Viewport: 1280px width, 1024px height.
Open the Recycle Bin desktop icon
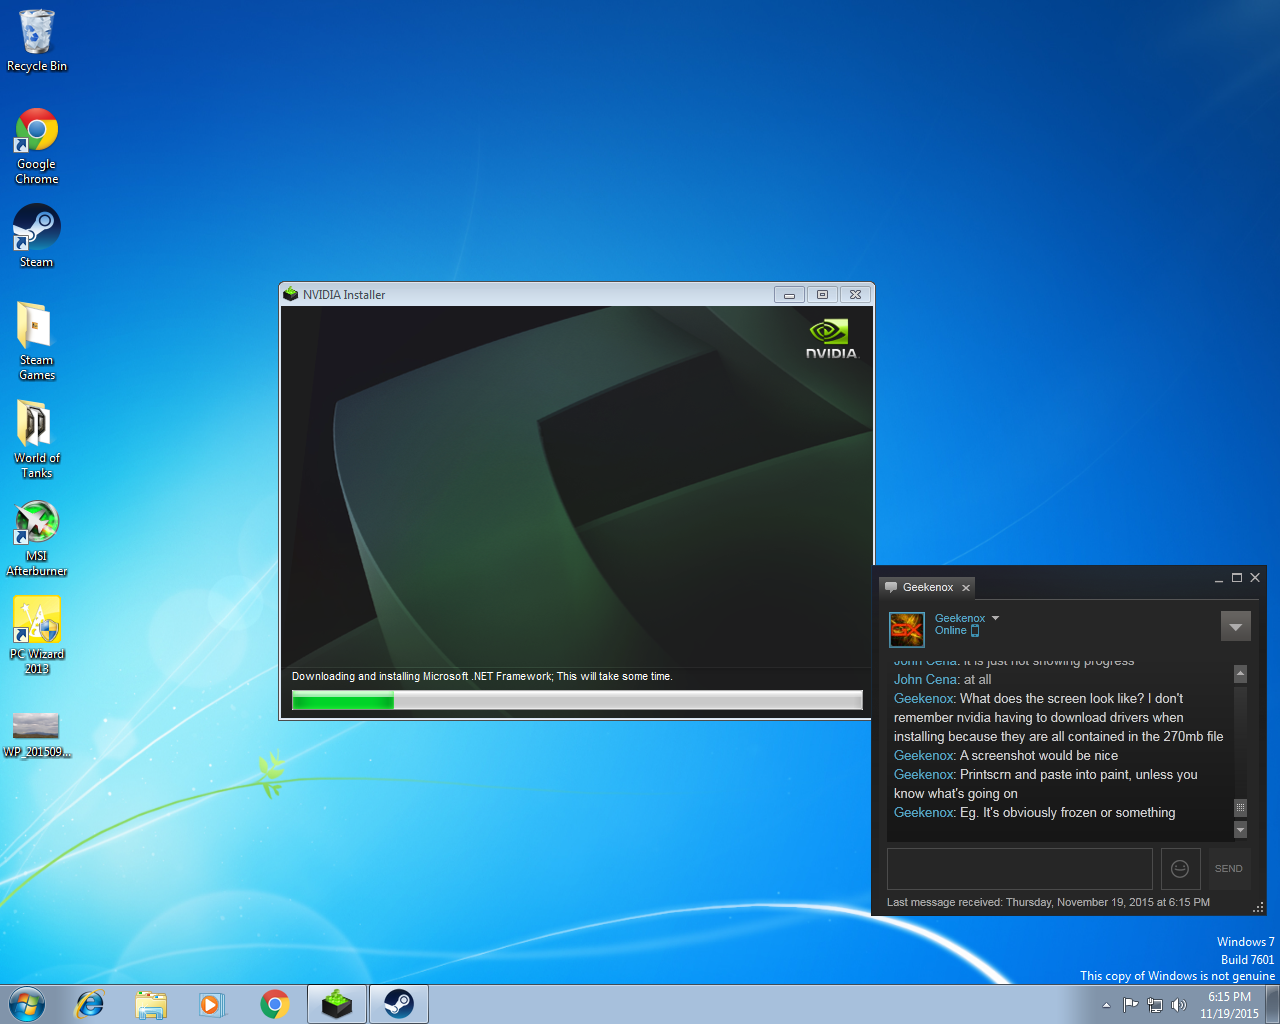pos(37,41)
